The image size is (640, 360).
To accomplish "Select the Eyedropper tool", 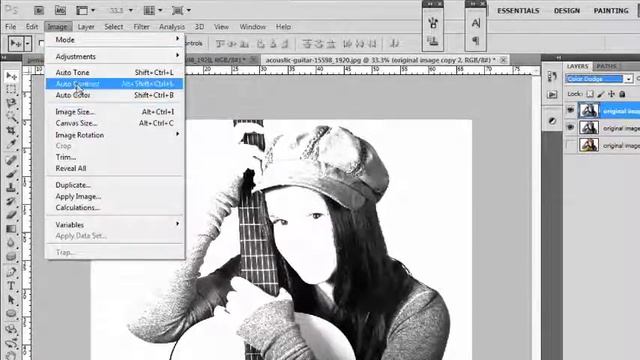I will coord(11,144).
